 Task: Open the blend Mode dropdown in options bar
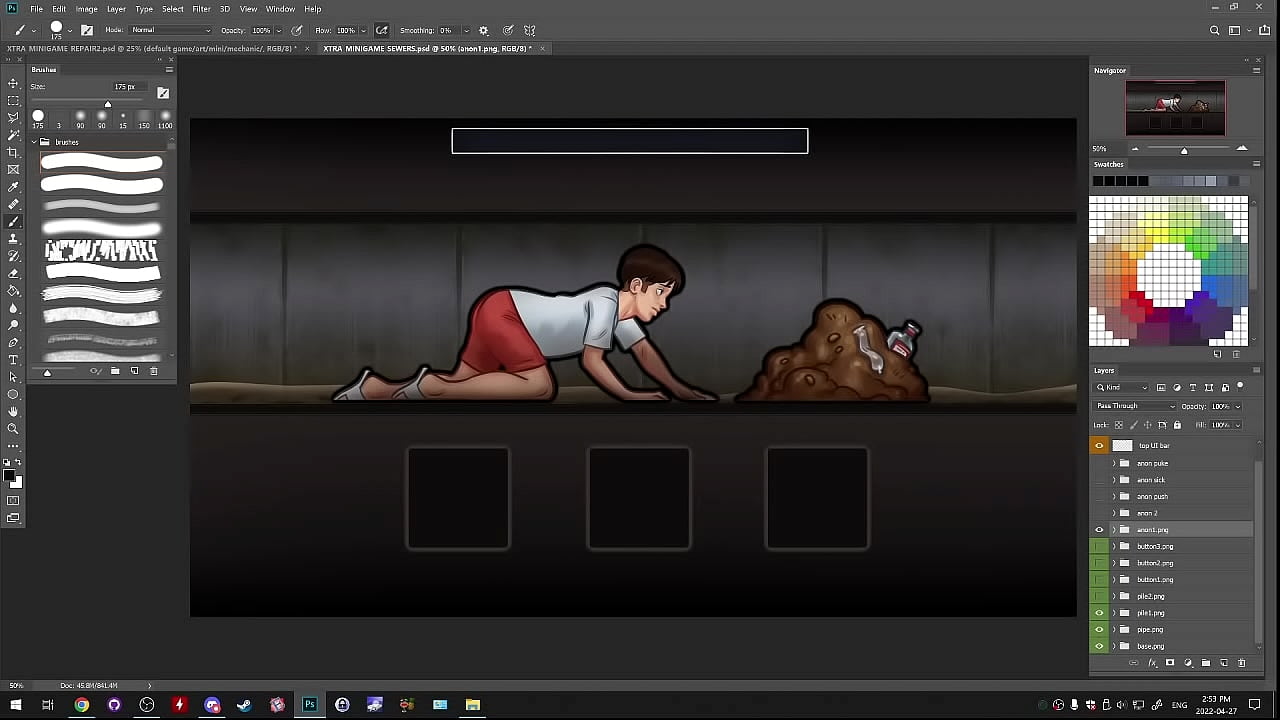(170, 30)
